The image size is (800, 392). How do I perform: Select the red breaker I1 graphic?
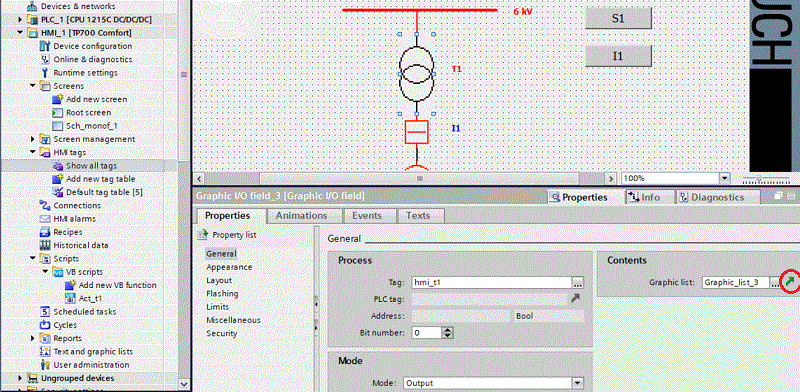point(416,132)
